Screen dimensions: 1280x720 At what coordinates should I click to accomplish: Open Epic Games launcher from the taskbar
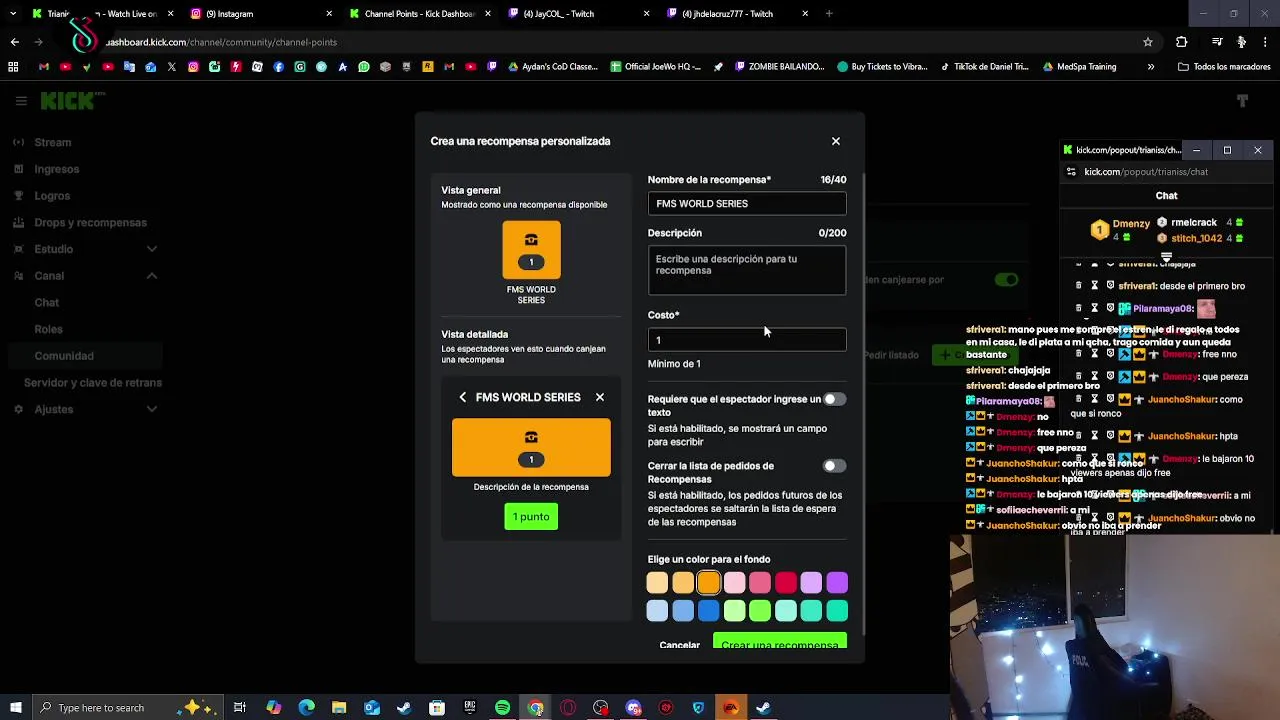click(470, 708)
